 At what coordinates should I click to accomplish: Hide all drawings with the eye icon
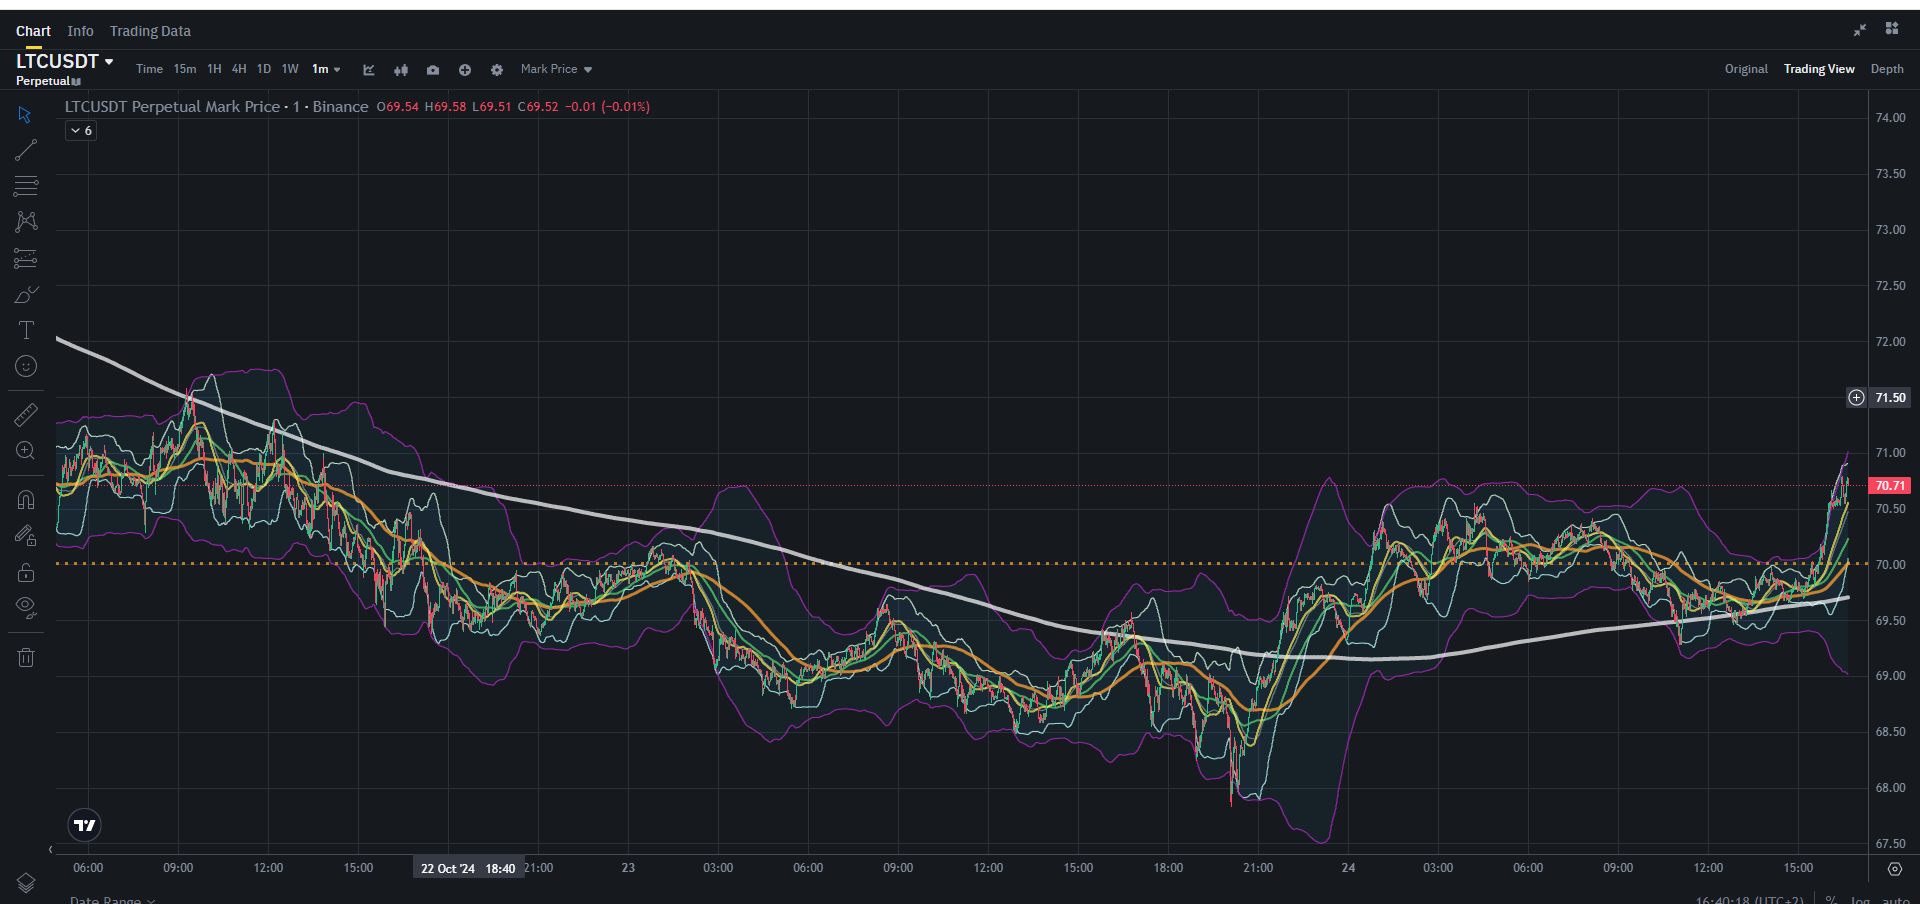pos(26,608)
